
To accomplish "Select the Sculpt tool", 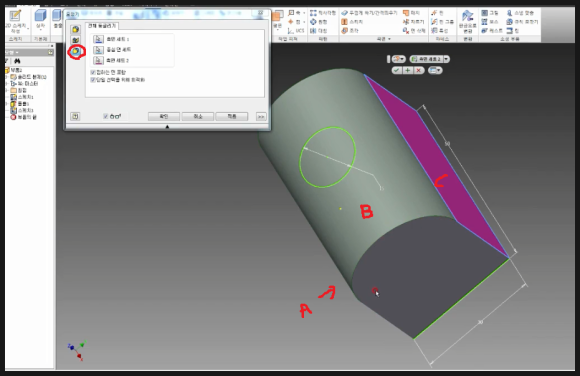I will [350, 31].
